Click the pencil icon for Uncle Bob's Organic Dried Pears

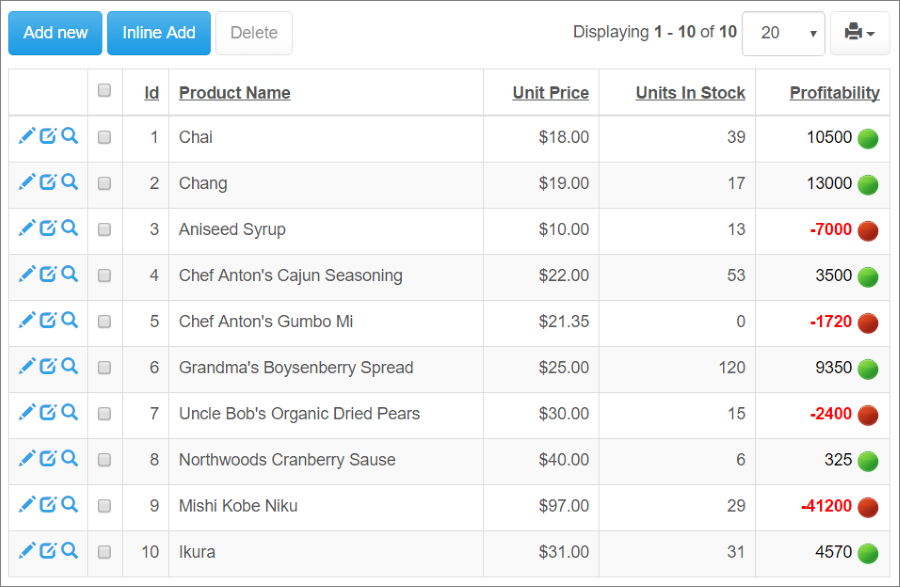(x=27, y=412)
